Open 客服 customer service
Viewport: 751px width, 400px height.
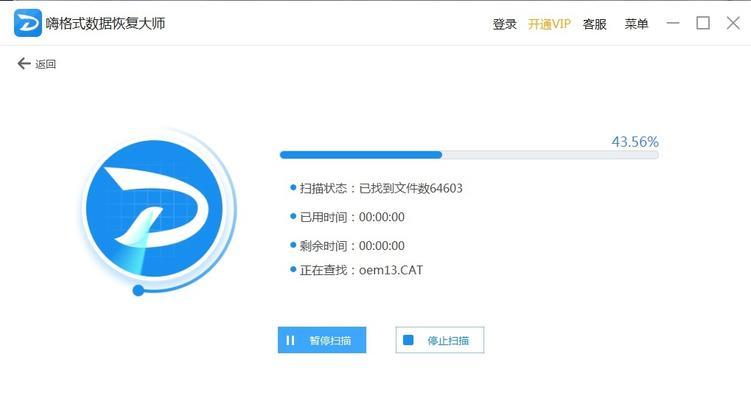point(594,24)
